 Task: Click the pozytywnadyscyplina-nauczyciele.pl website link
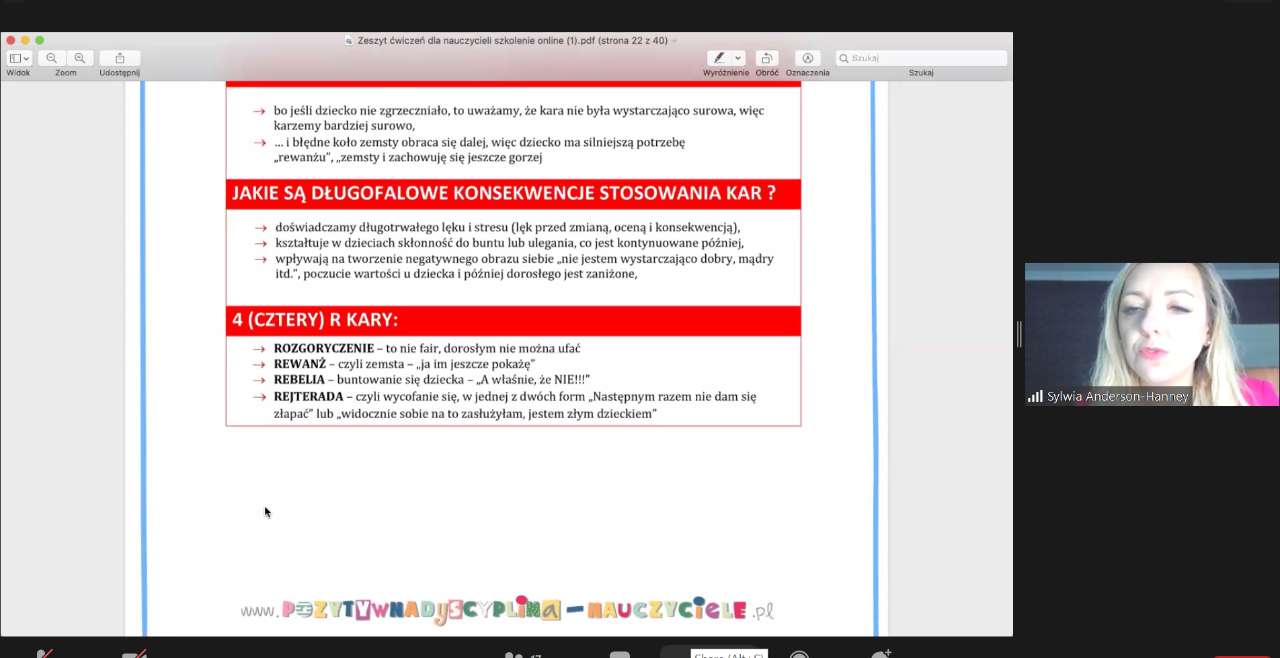(x=507, y=610)
